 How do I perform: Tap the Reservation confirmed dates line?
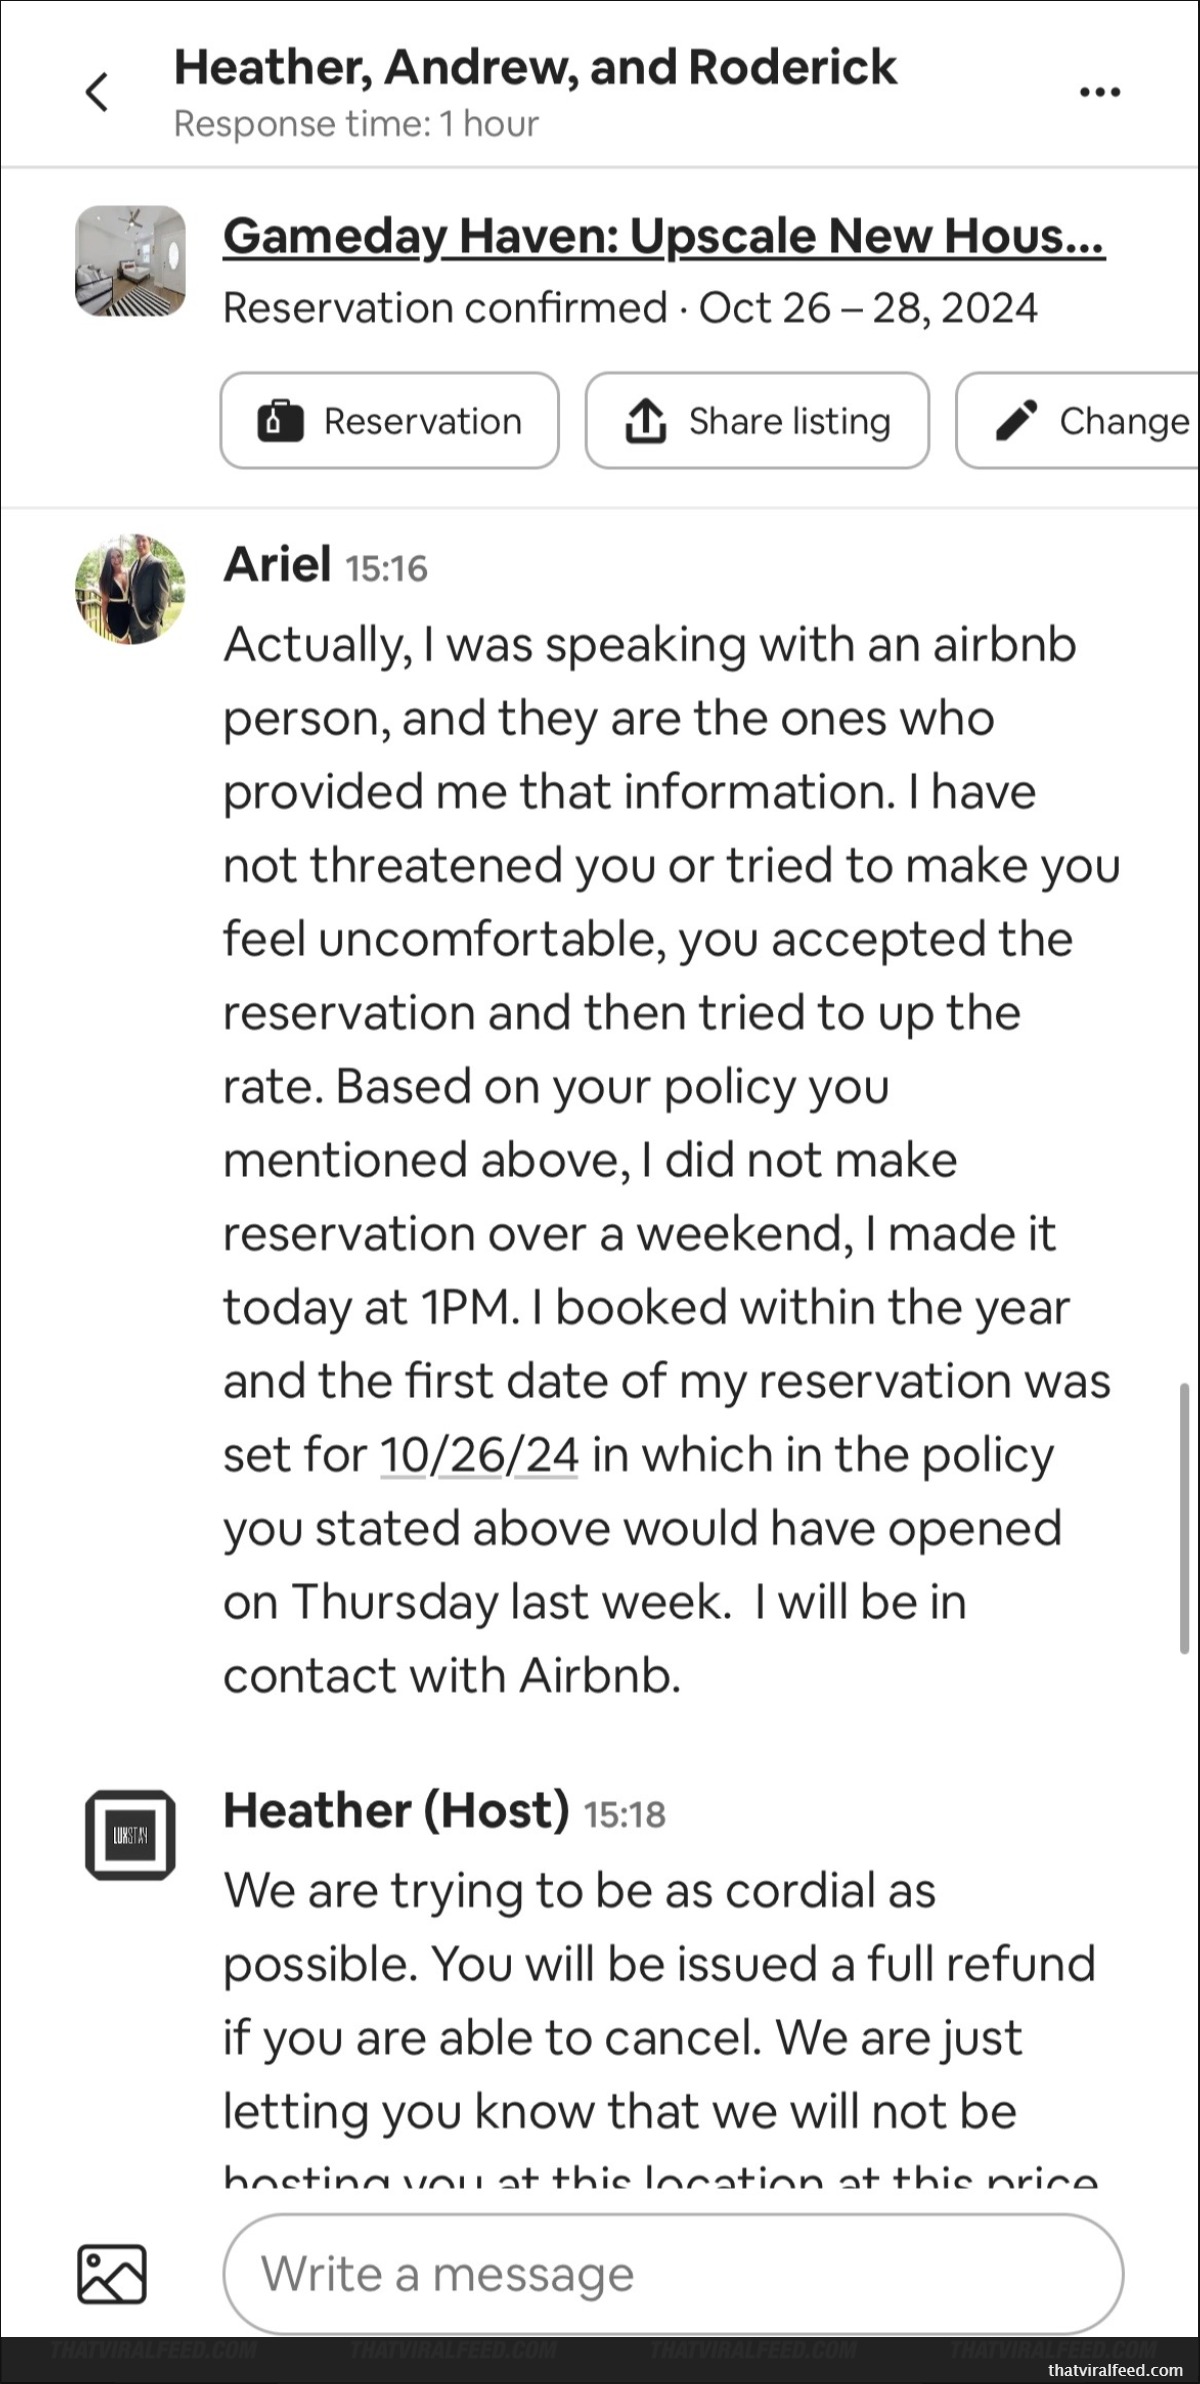[630, 308]
